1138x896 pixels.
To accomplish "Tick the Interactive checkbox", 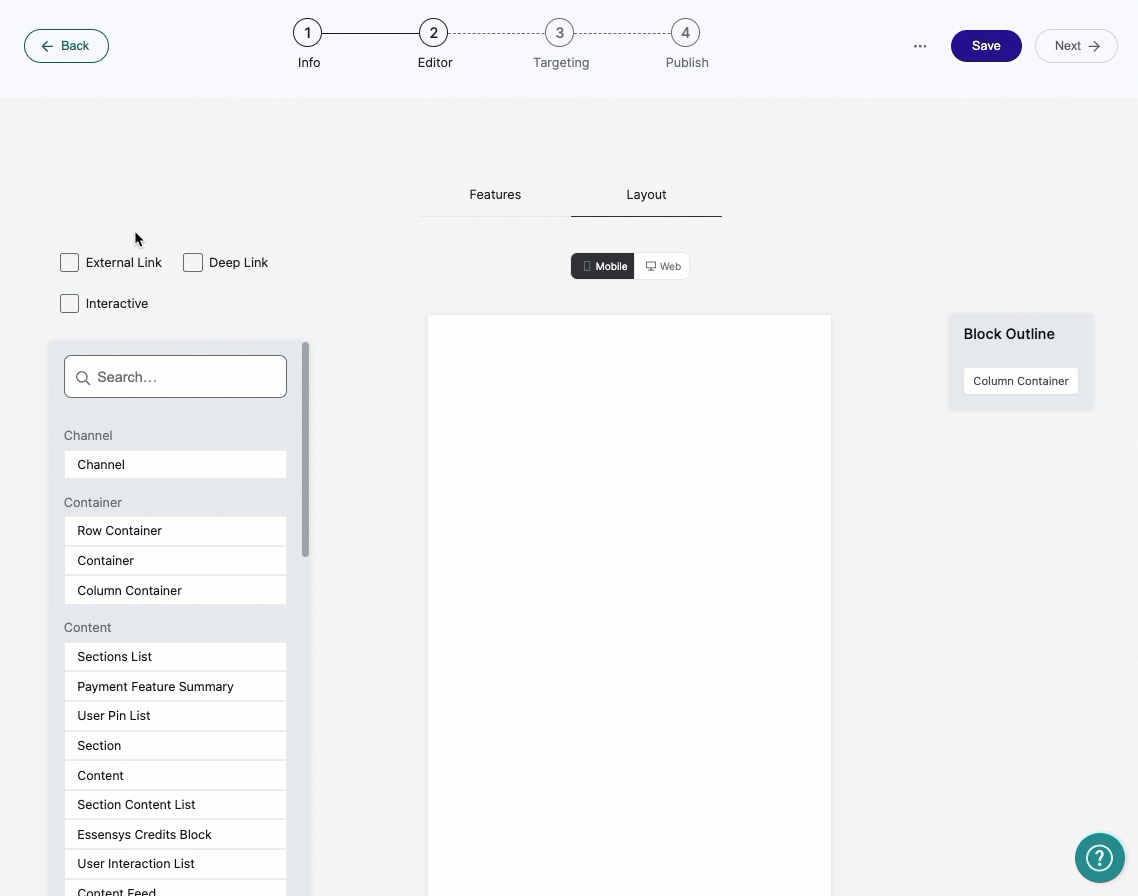I will 70,303.
